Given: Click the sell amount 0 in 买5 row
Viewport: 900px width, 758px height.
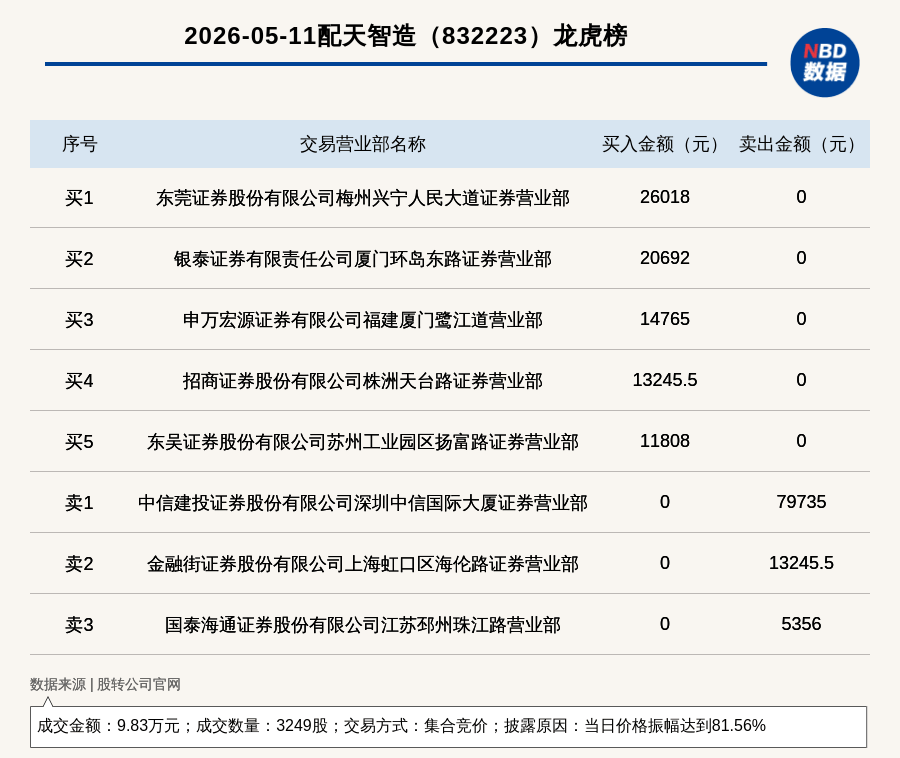Looking at the screenshot, I should 801,441.
